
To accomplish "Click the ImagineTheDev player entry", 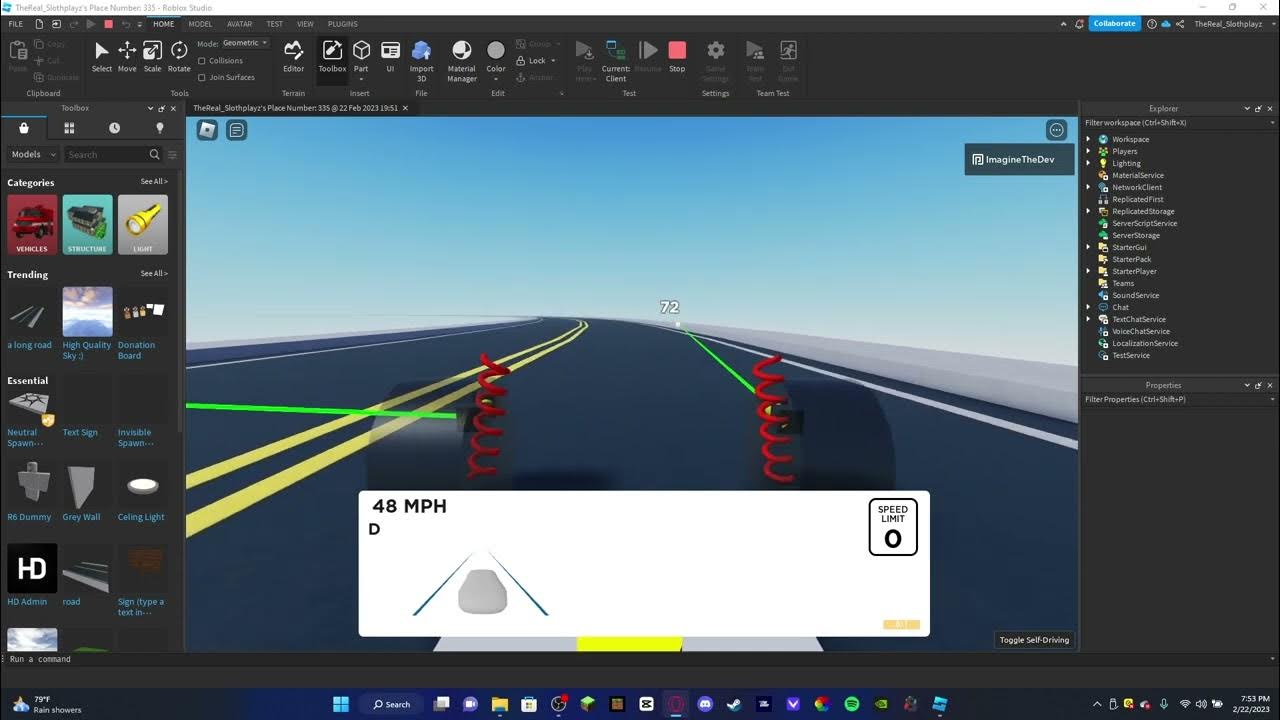I will 1018,159.
